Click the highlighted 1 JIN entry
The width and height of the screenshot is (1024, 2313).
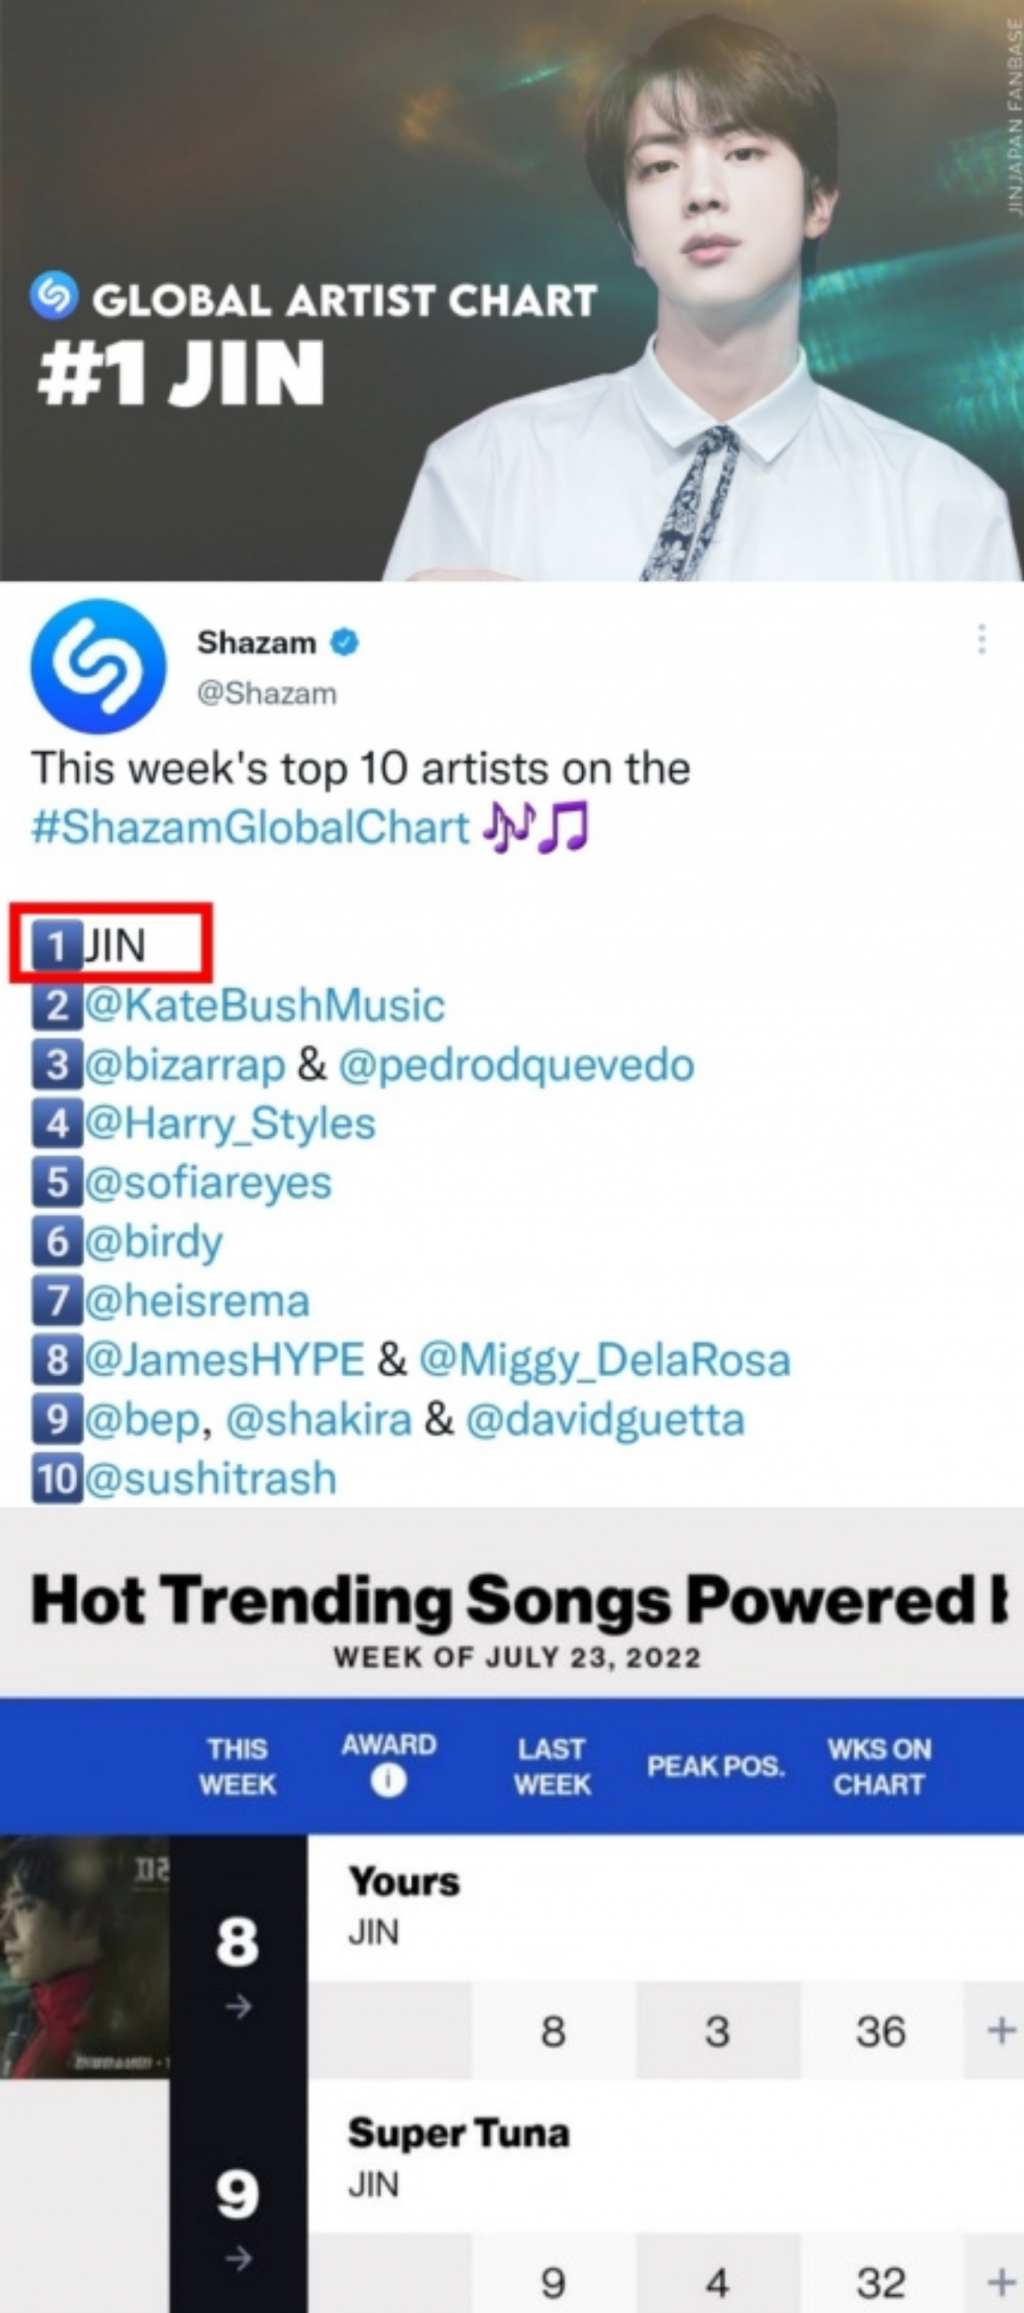pyautogui.click(x=111, y=944)
